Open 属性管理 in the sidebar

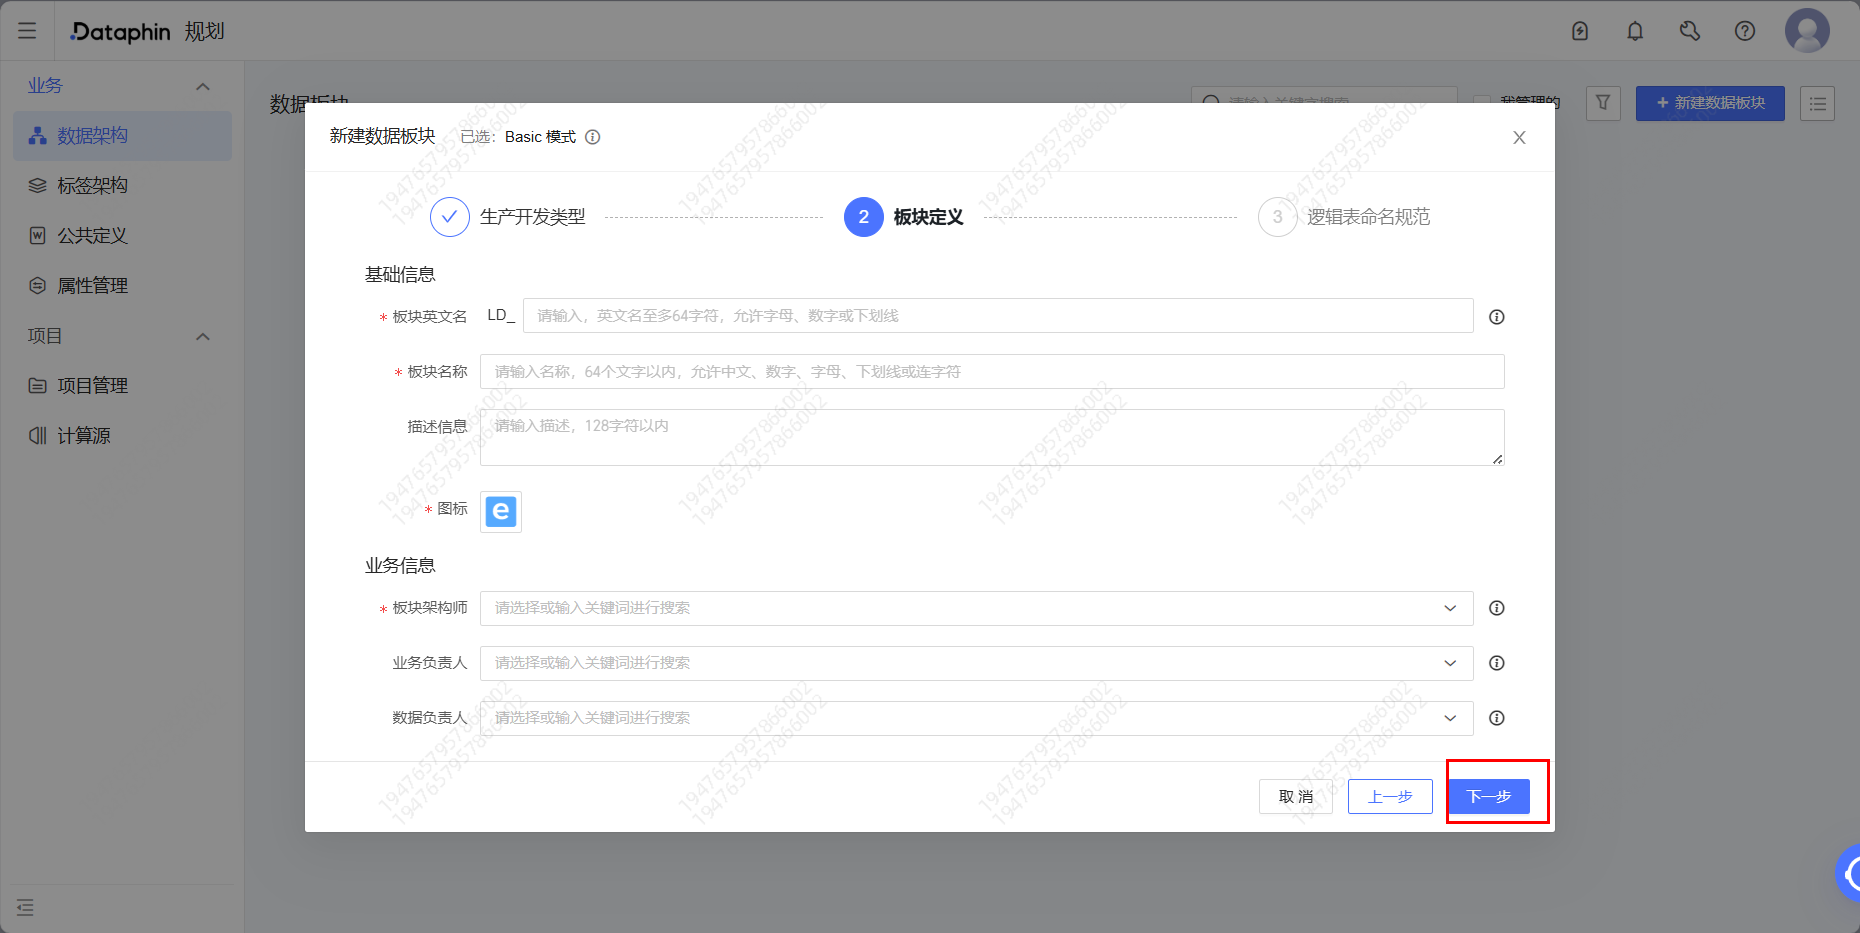(x=92, y=285)
